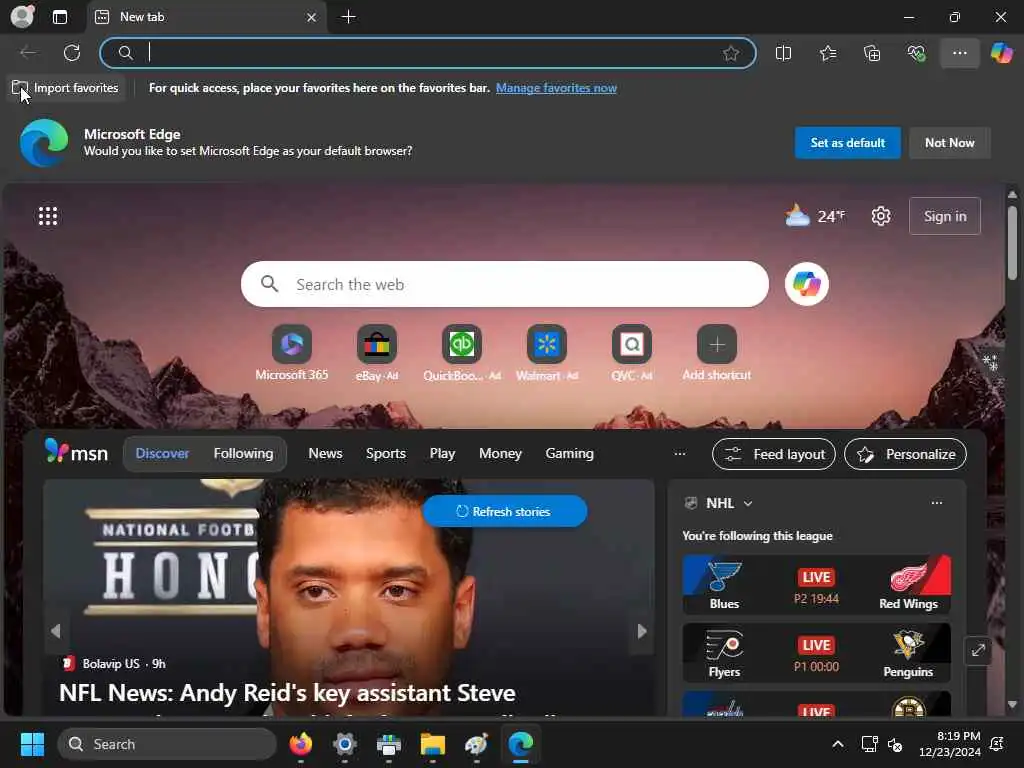Click the snowflake effect icon
Image resolution: width=1024 pixels, height=768 pixels.
990,362
